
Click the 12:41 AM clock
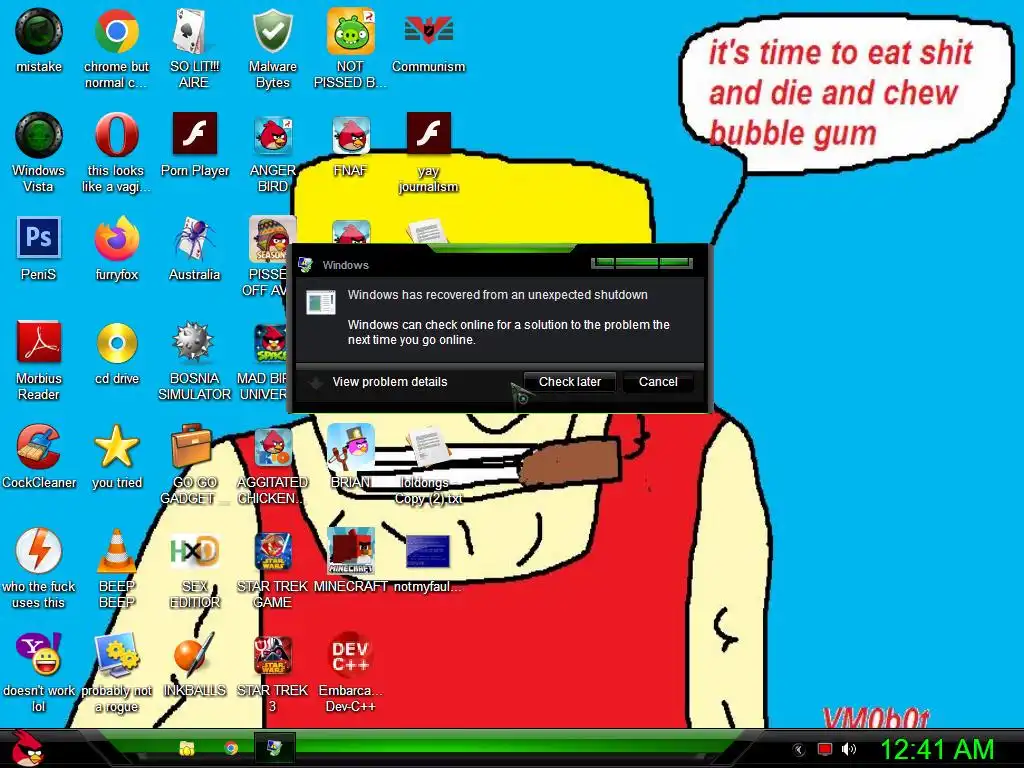pos(936,749)
